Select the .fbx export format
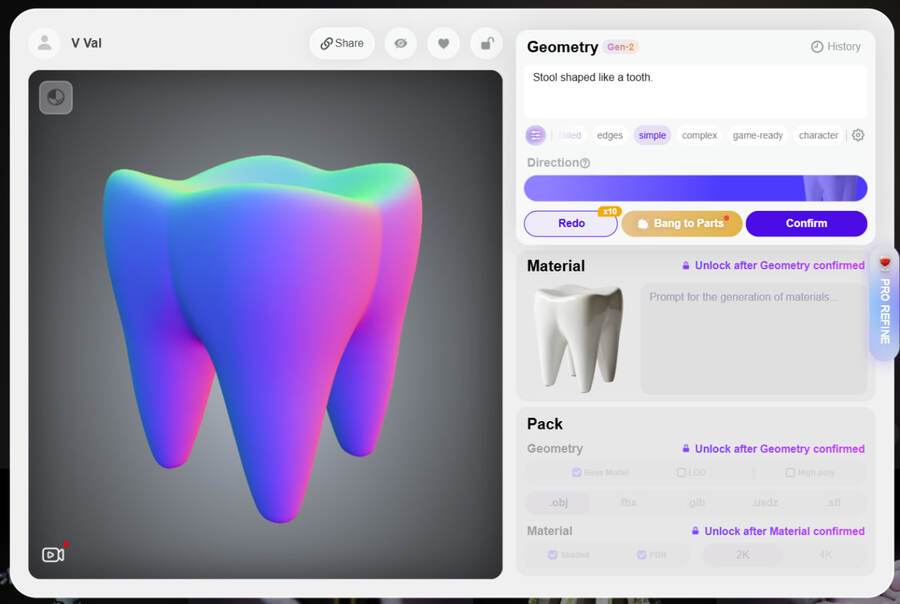This screenshot has height=604, width=900. (629, 502)
